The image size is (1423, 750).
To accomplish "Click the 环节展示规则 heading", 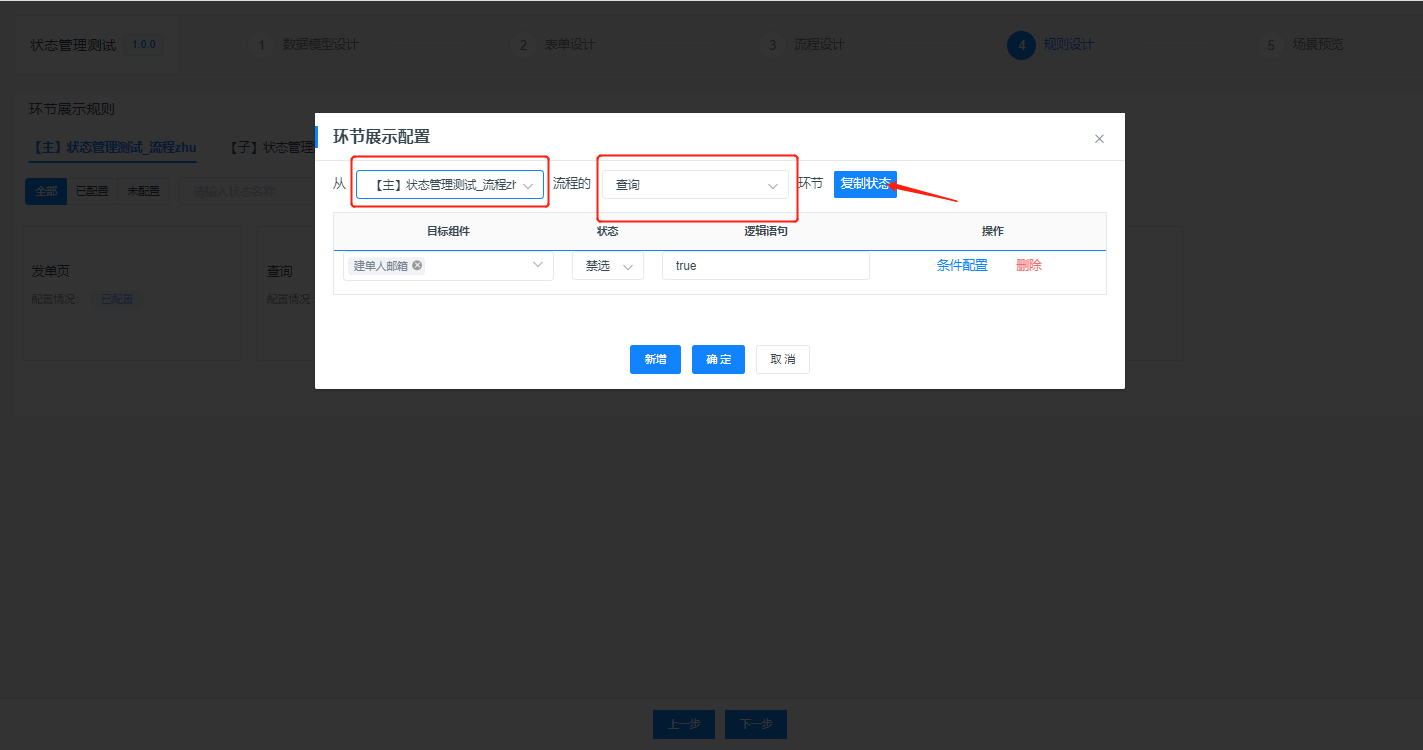I will [72, 109].
